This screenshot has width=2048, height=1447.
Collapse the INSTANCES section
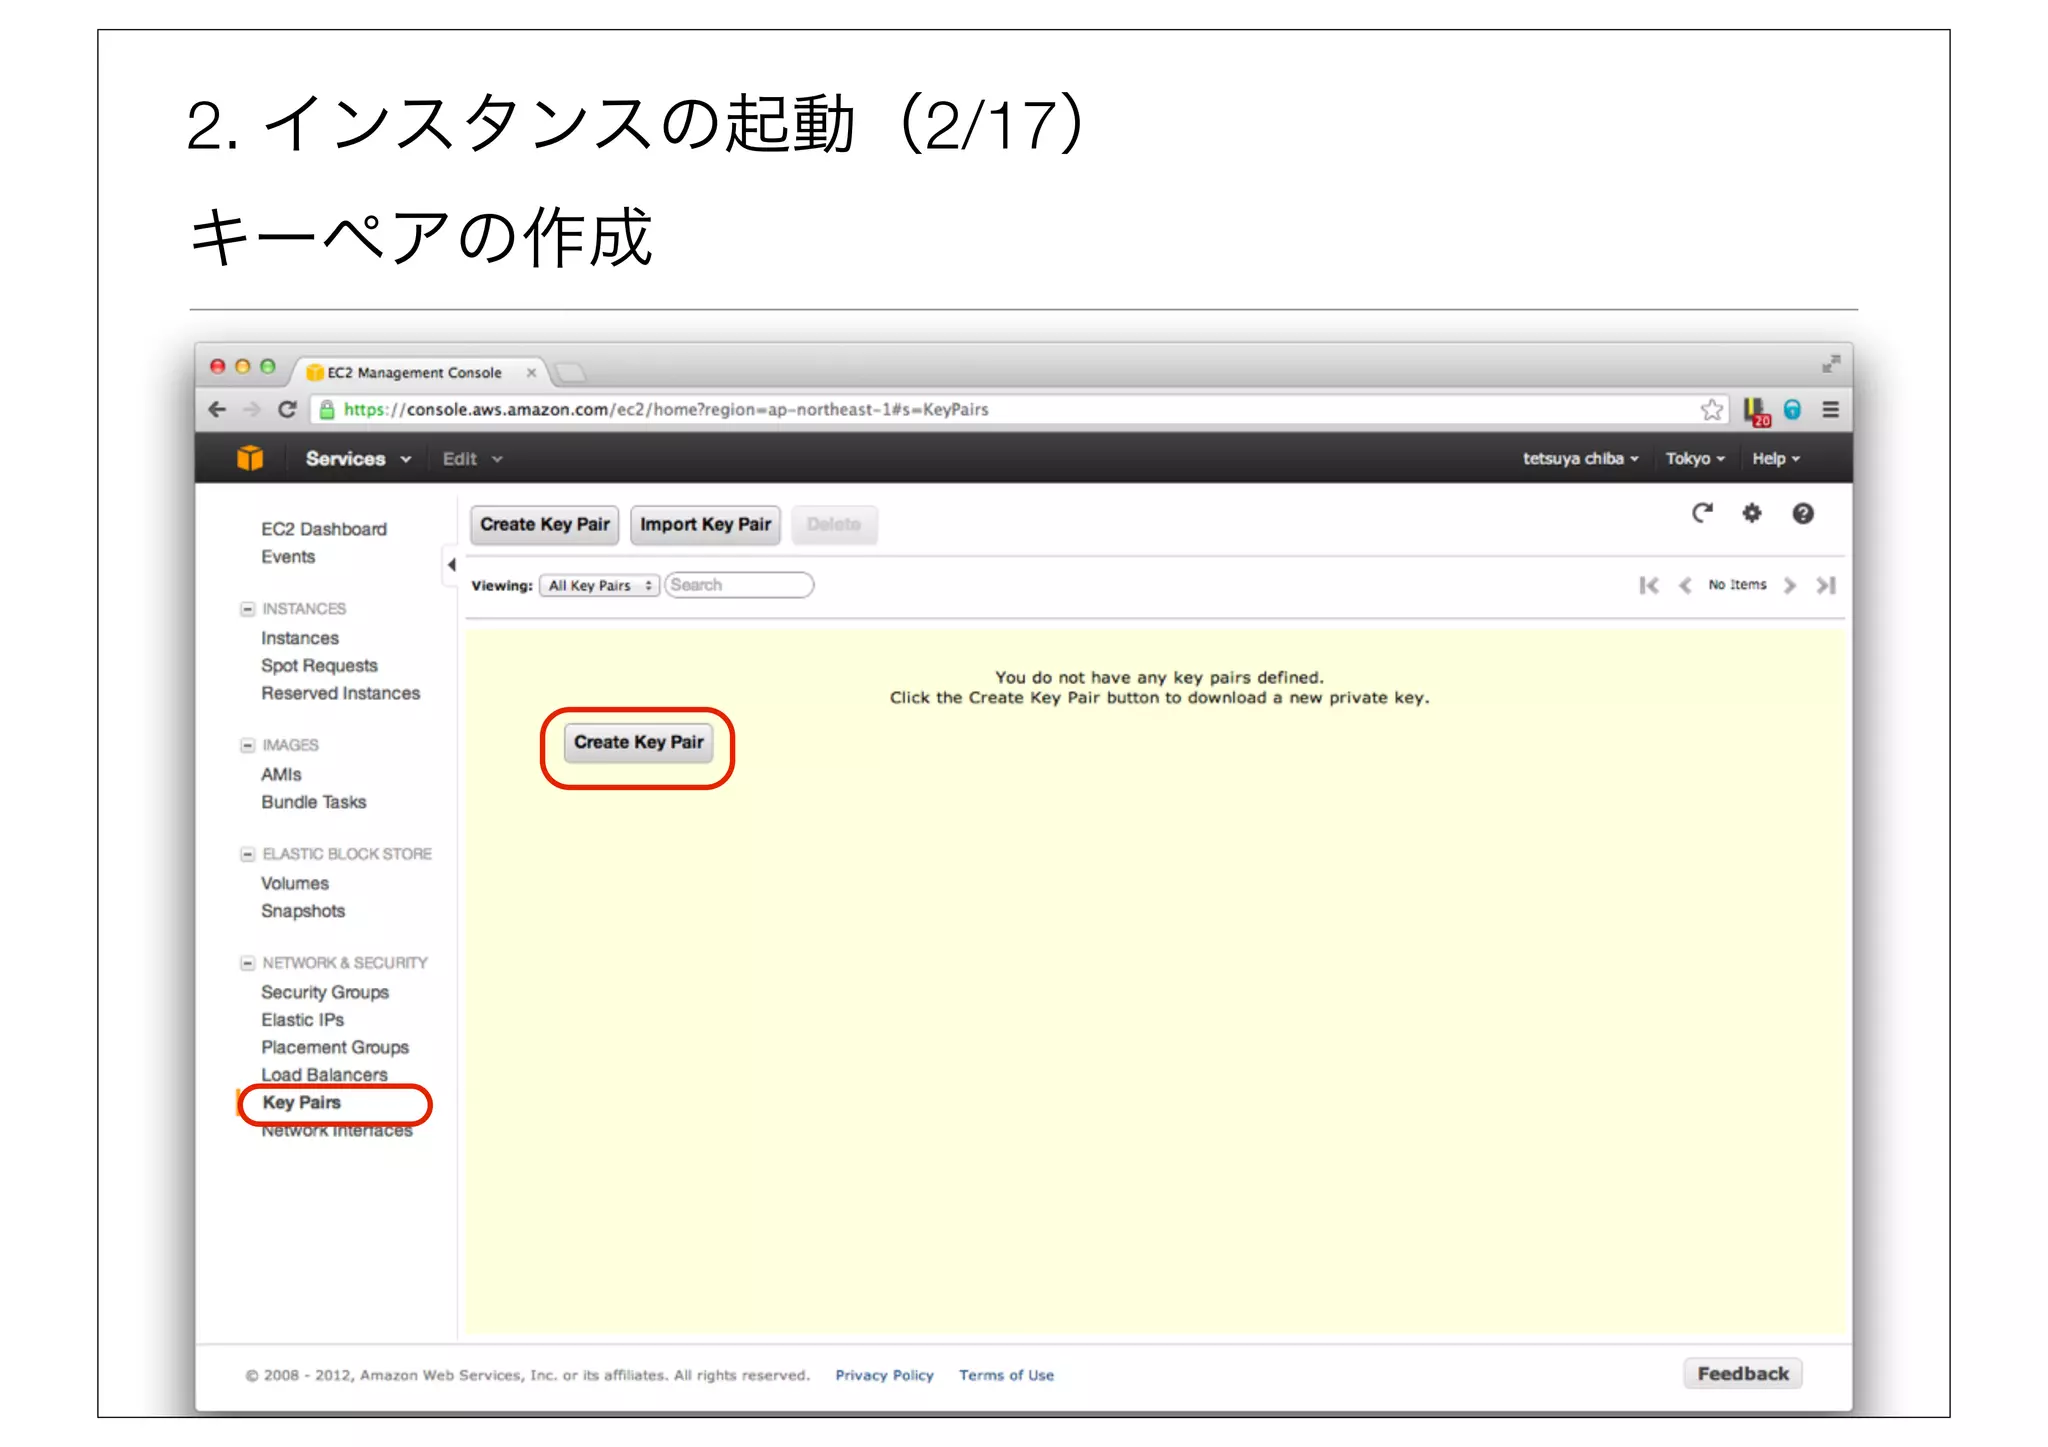tap(247, 609)
